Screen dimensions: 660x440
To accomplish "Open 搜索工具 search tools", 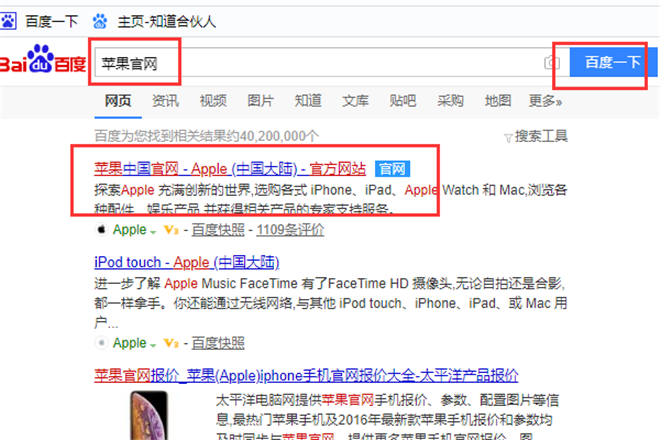I will pos(541,136).
